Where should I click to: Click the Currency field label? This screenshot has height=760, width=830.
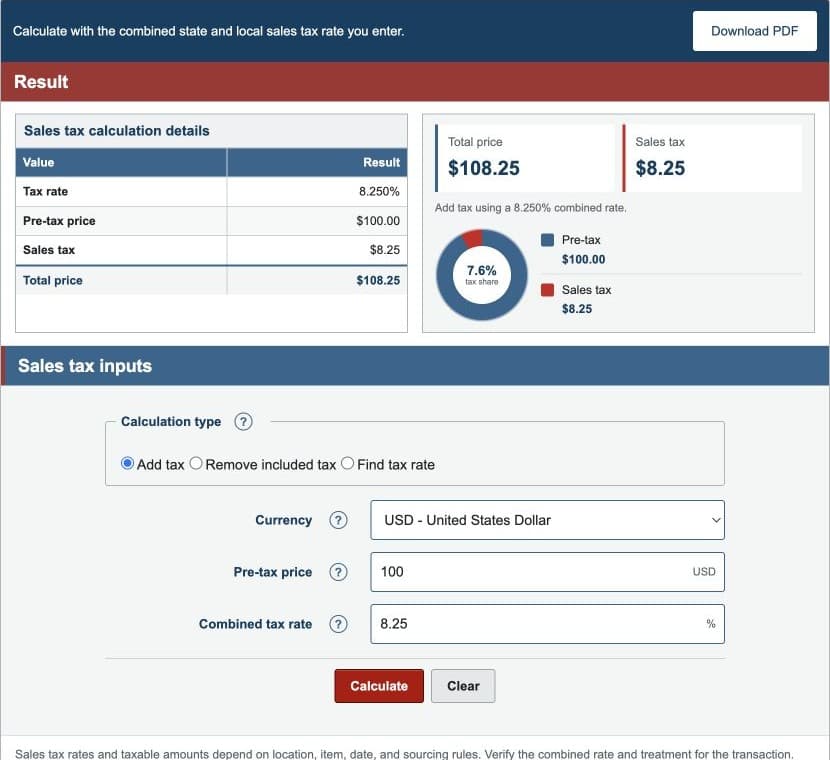(x=284, y=520)
